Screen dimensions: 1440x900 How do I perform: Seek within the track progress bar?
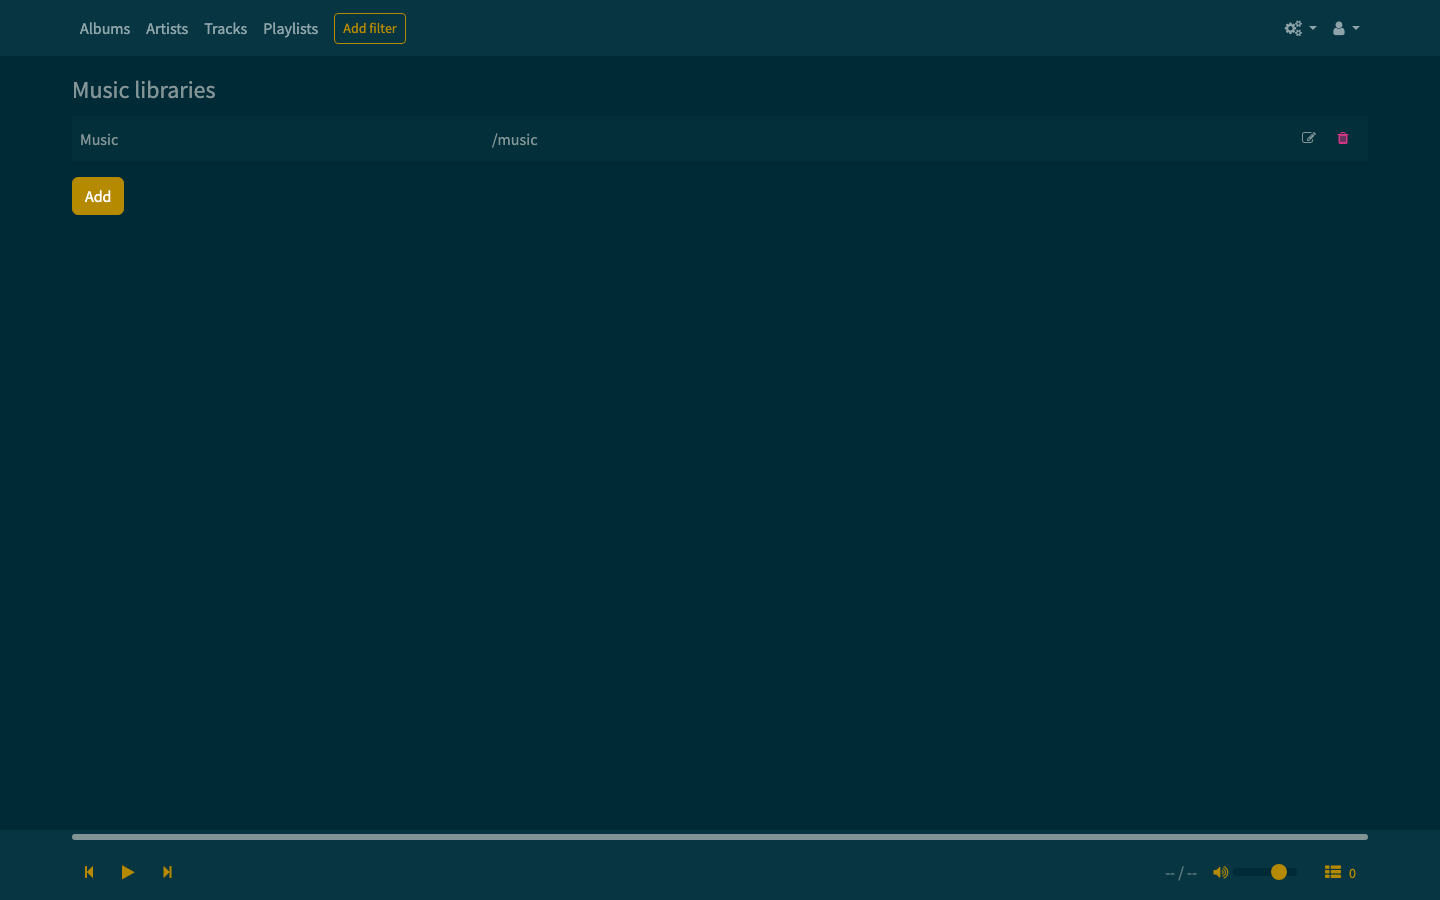[720, 836]
